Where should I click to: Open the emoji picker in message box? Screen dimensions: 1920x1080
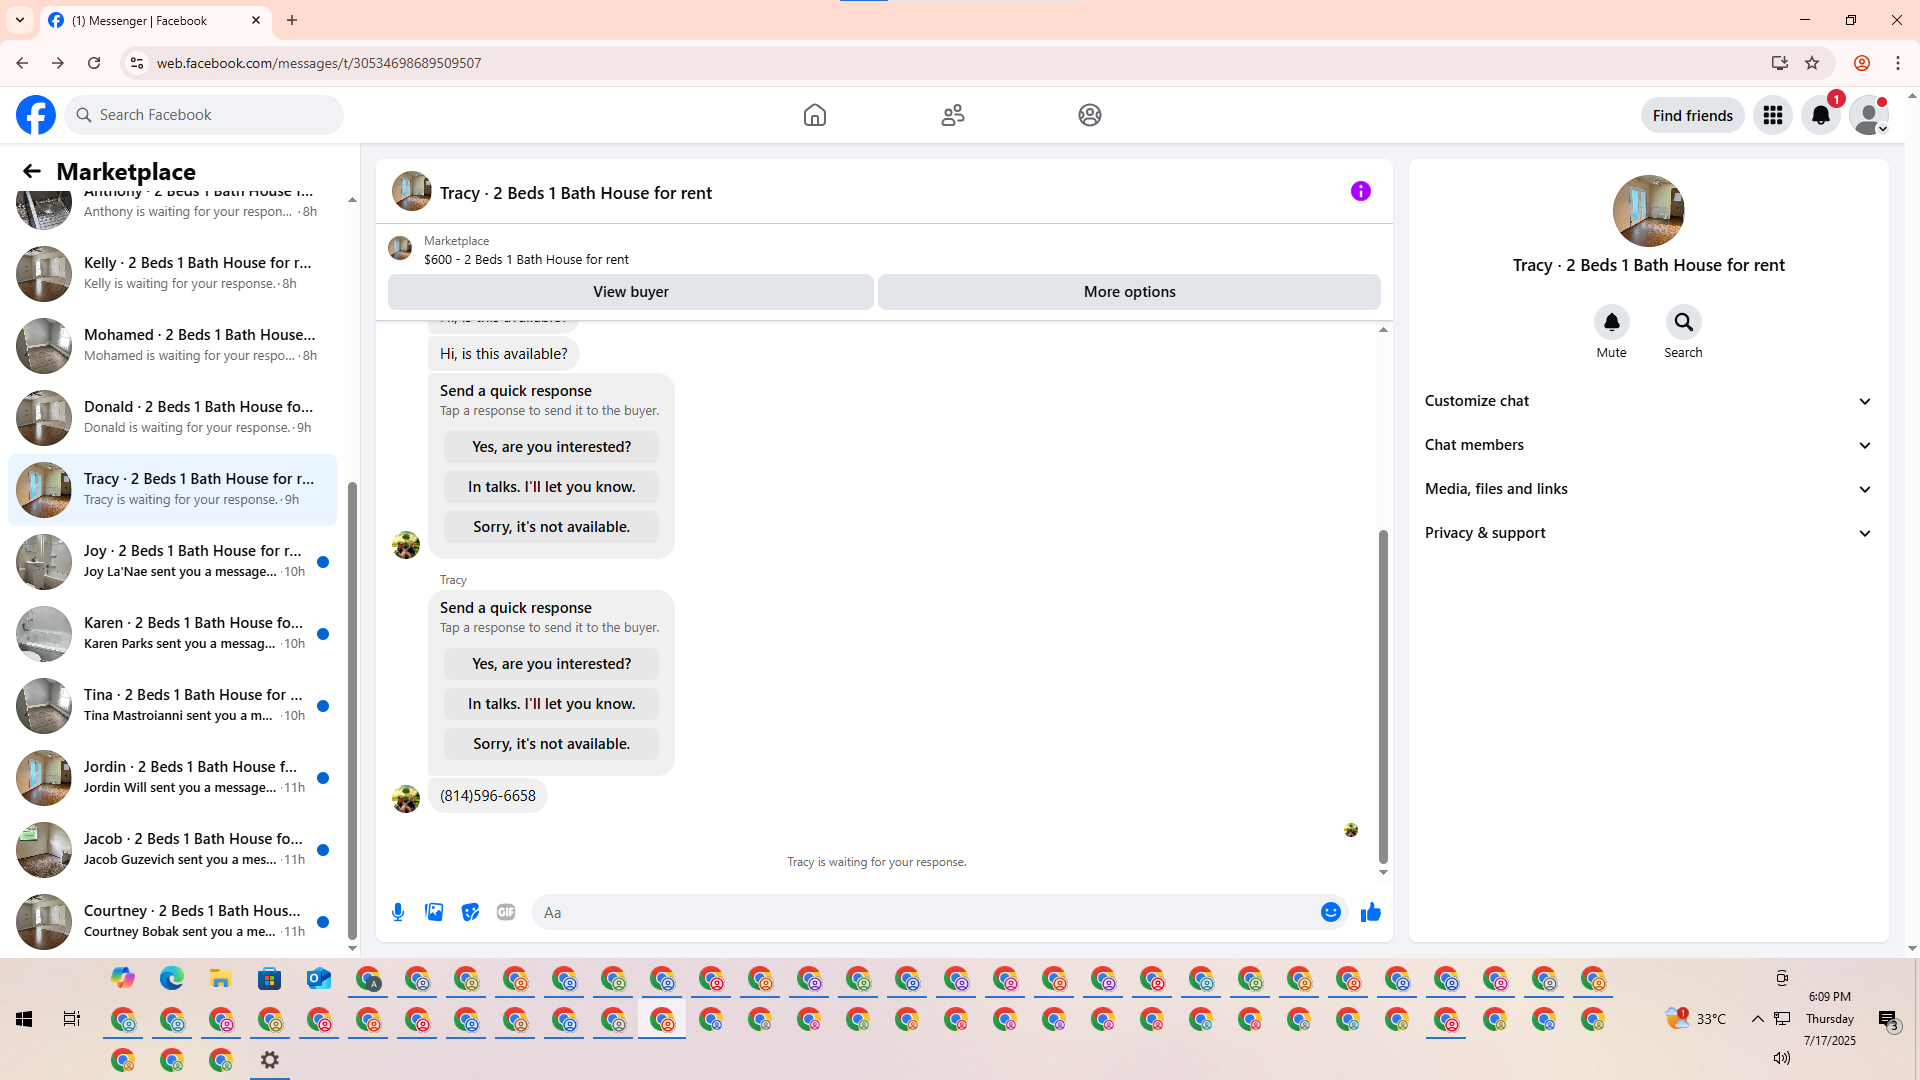(x=1330, y=912)
